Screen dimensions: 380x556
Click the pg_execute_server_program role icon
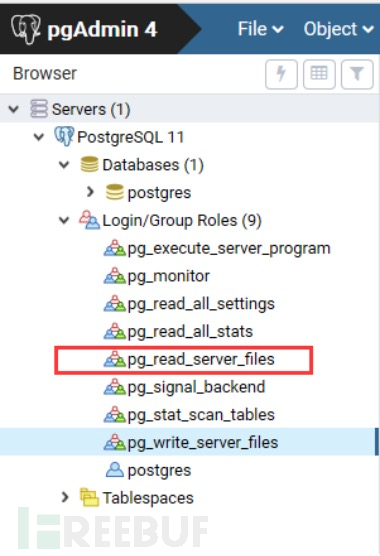pos(114,248)
